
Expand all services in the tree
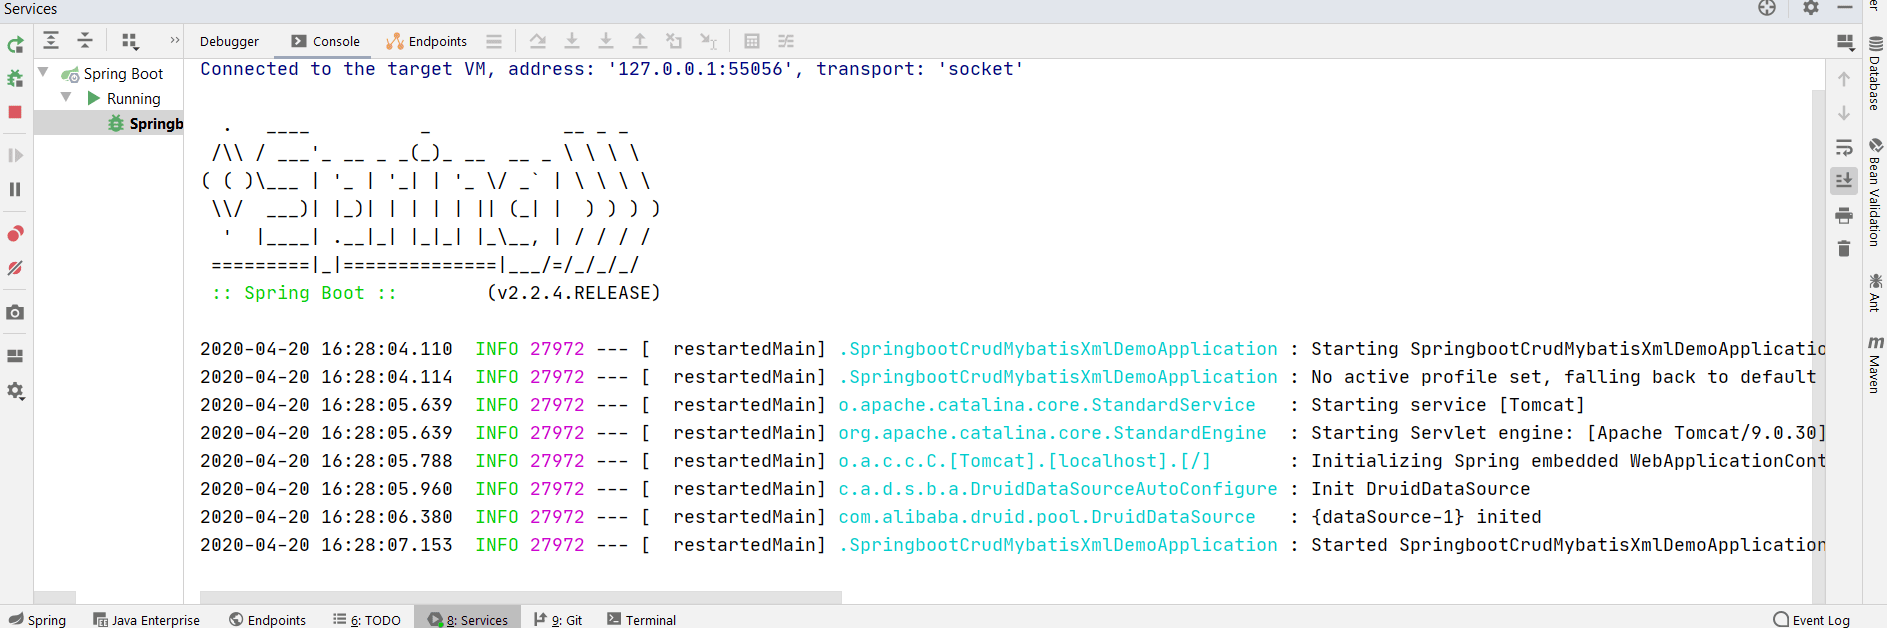coord(51,41)
